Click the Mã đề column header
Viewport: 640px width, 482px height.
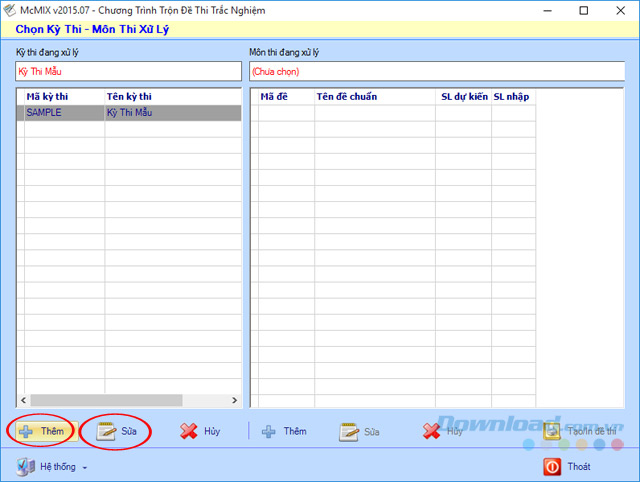[x=282, y=96]
